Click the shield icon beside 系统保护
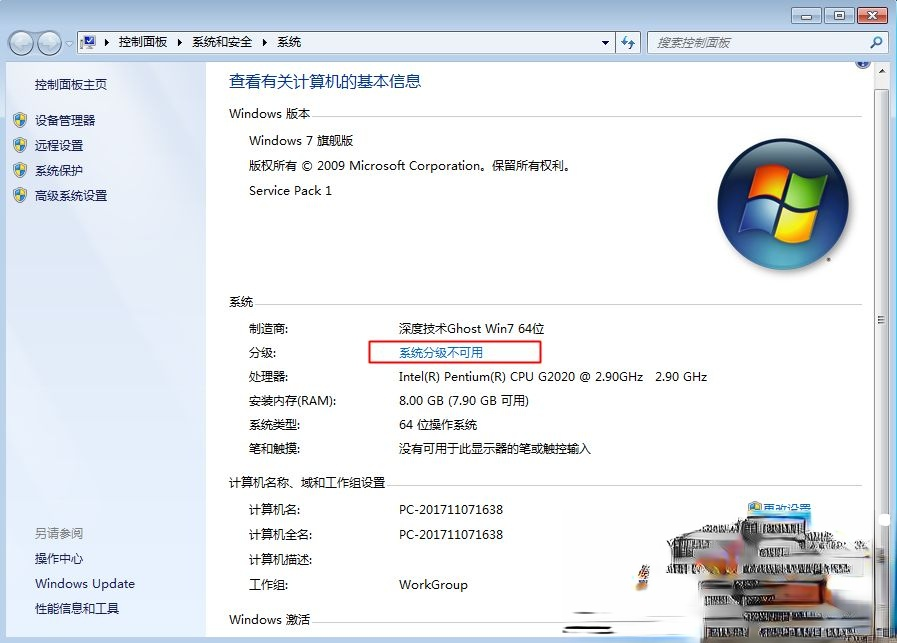 click(20, 170)
